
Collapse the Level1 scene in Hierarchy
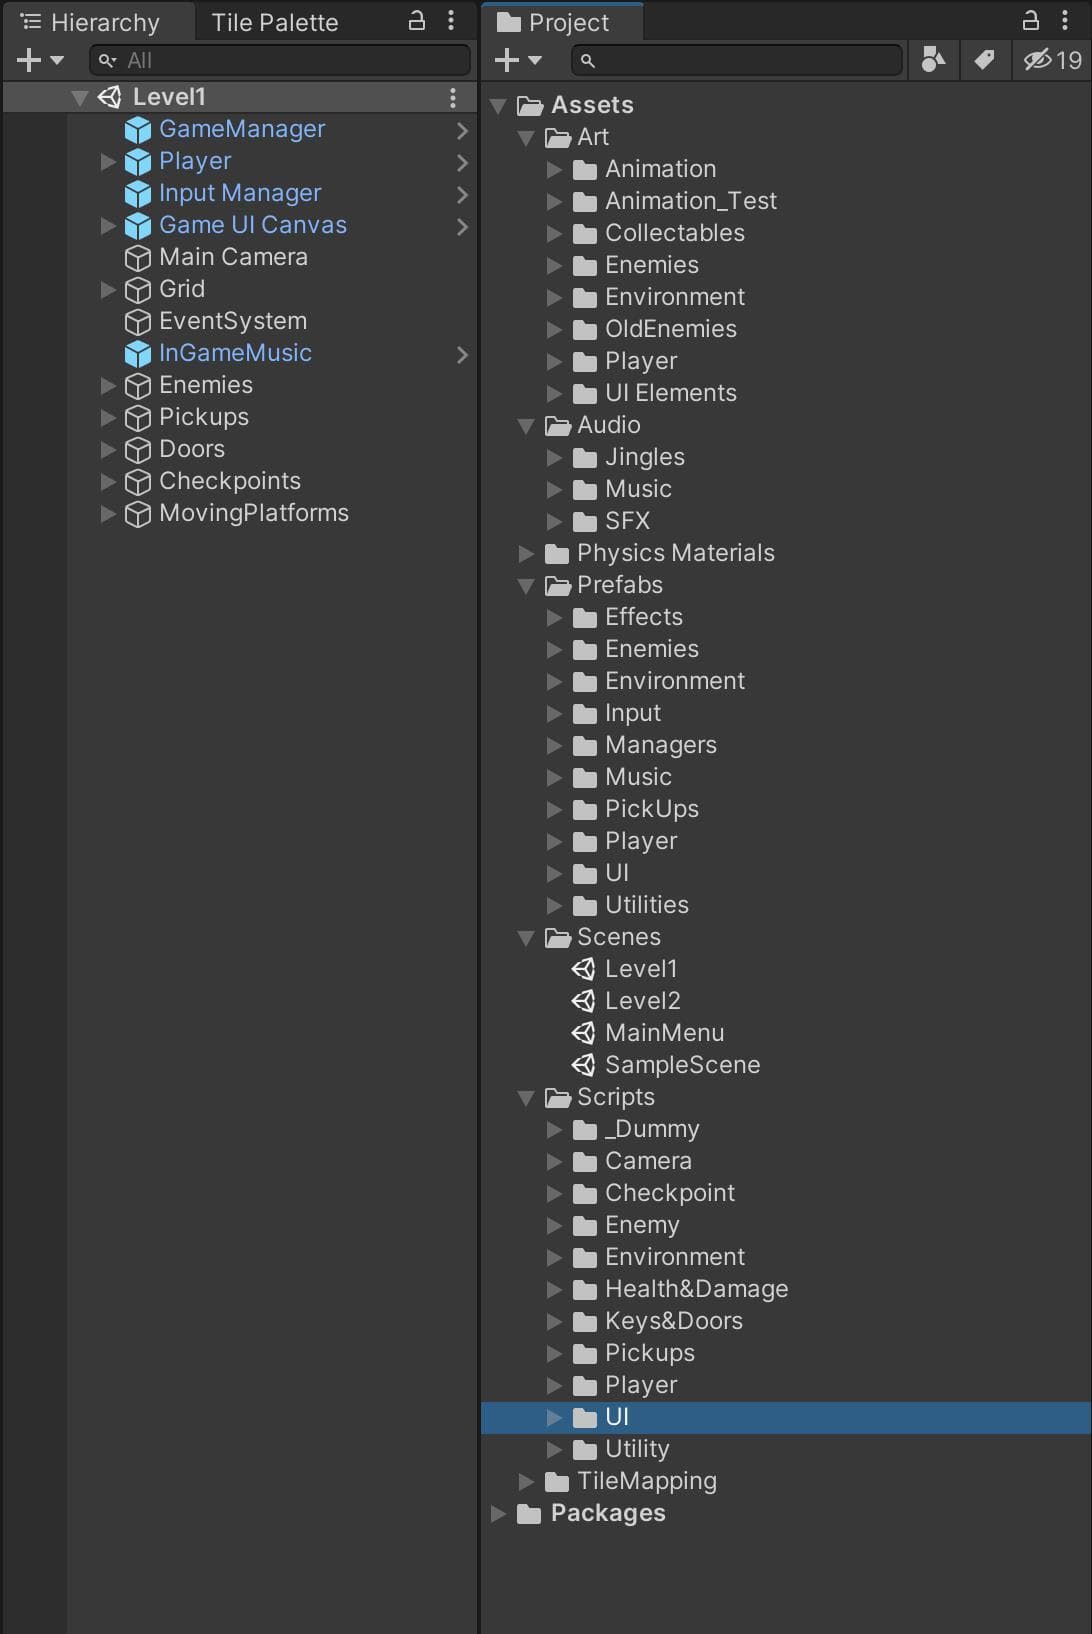(x=80, y=98)
